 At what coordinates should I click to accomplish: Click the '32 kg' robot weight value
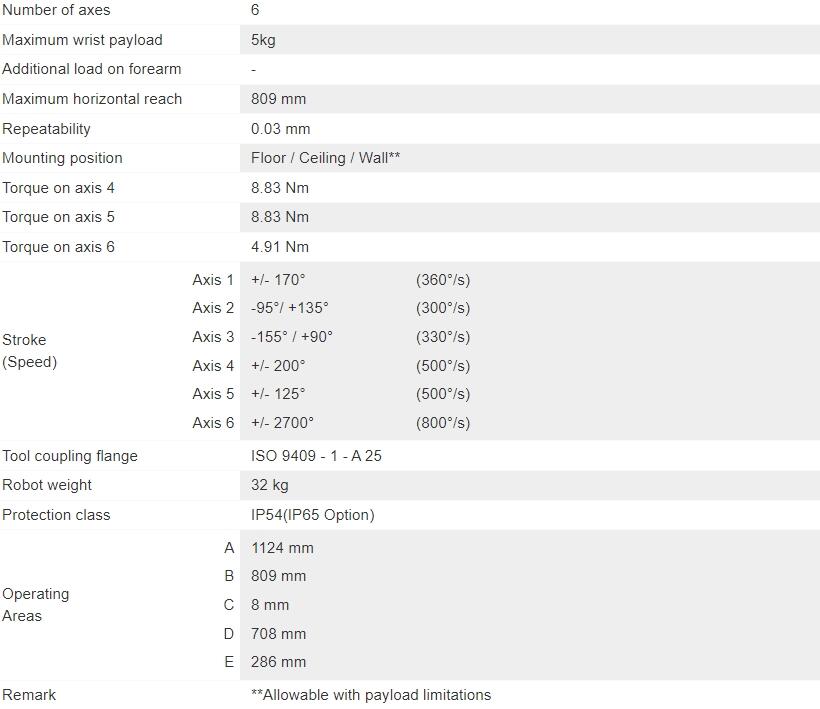point(269,485)
